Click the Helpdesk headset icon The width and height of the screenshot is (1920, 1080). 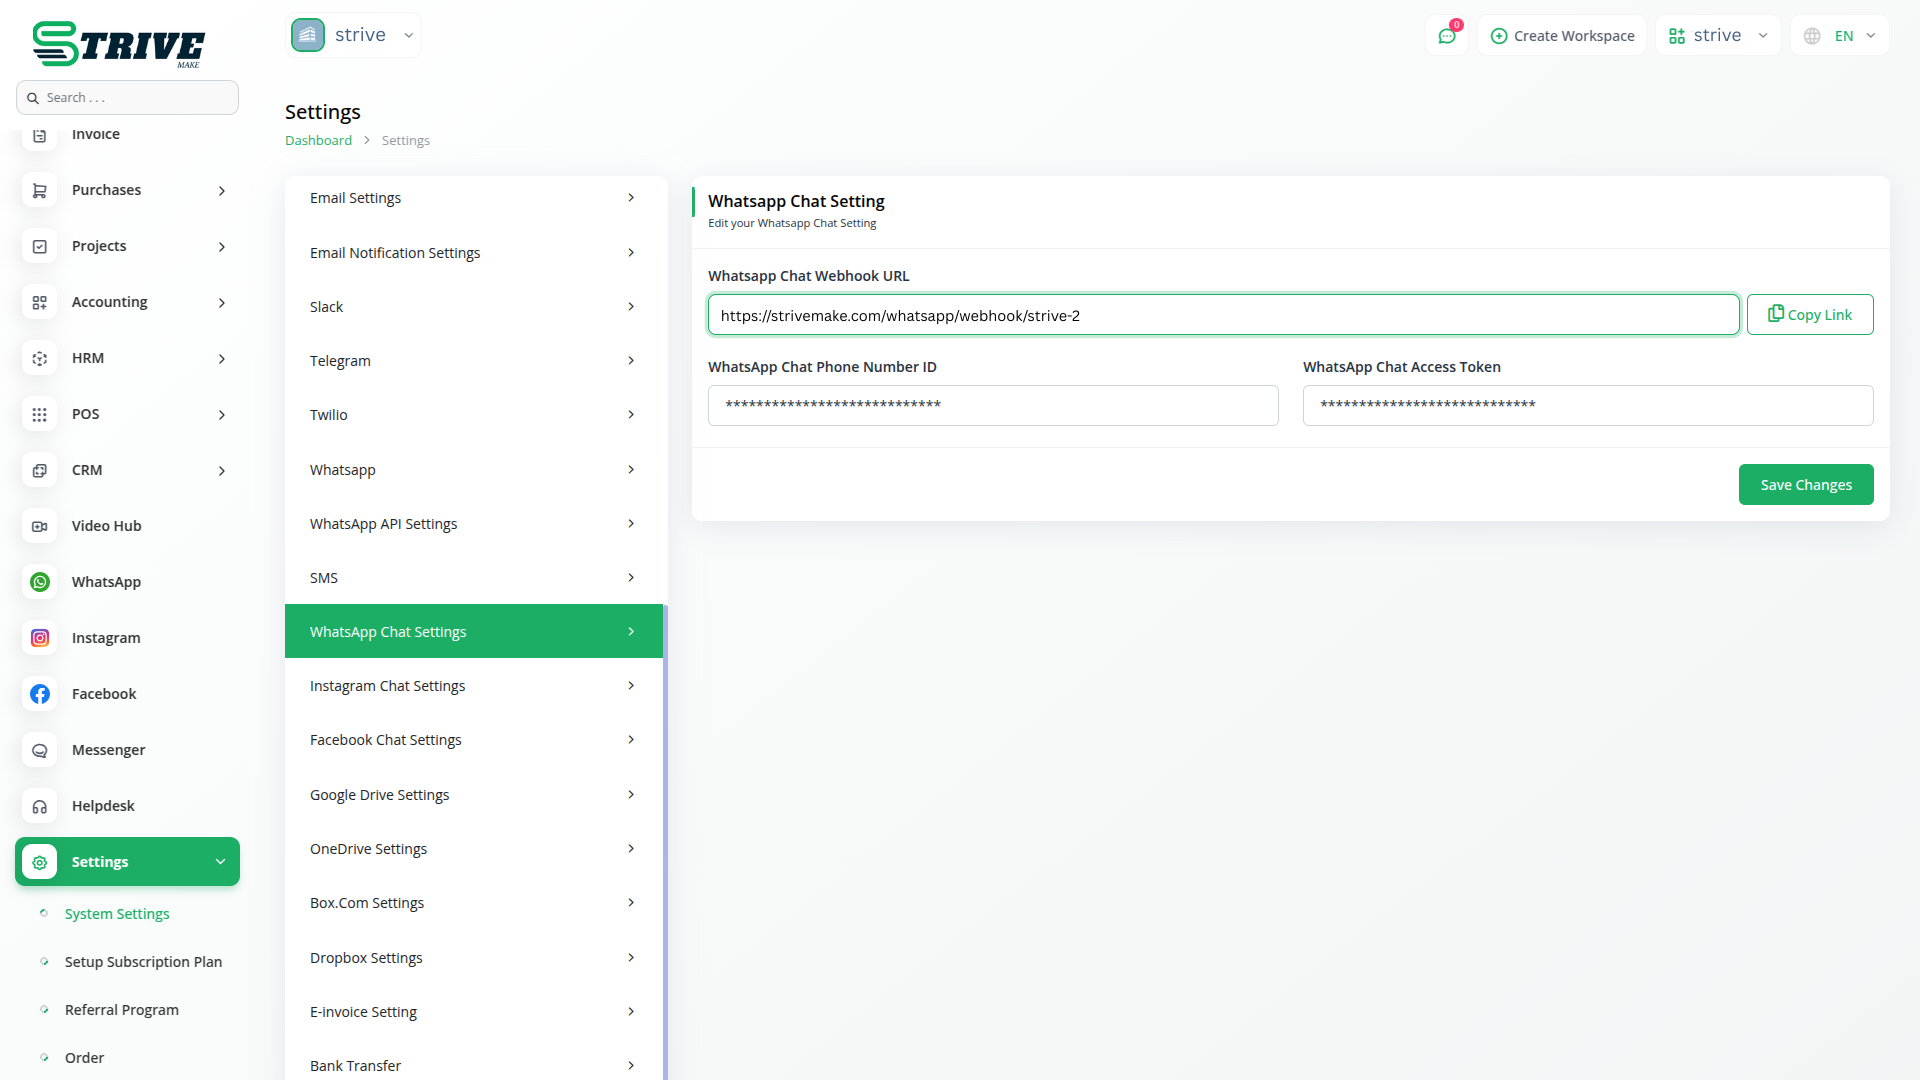pos(40,806)
